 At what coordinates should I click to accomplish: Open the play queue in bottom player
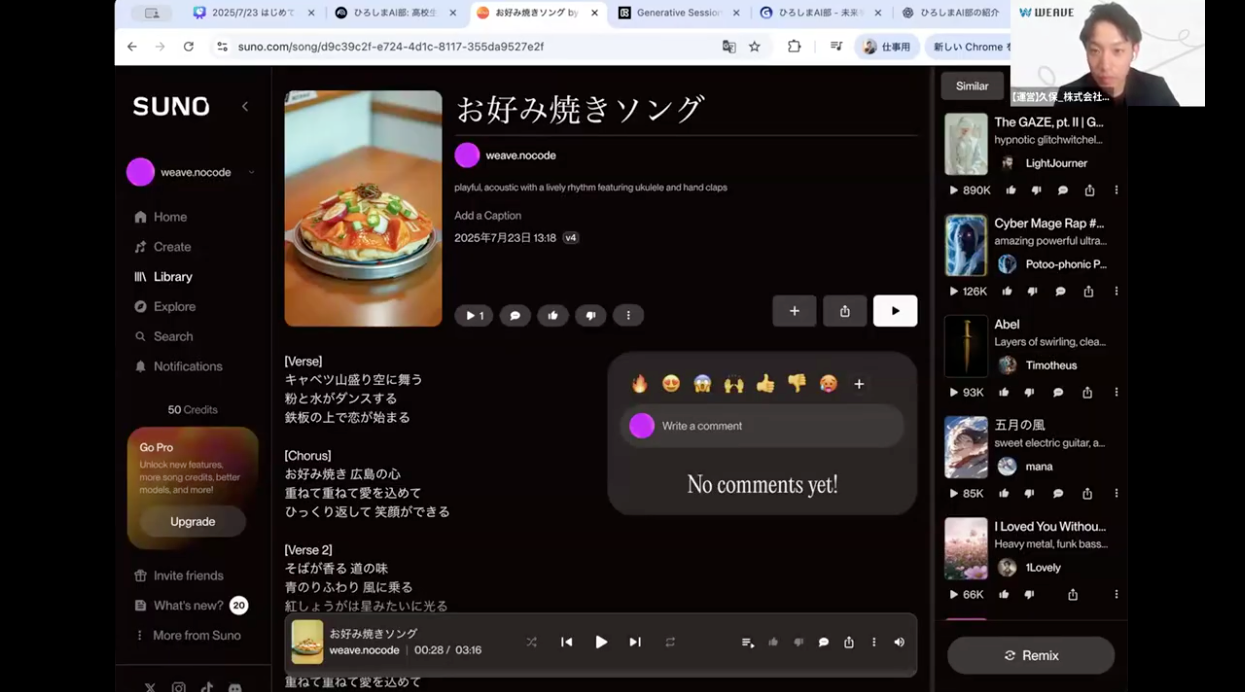pyautogui.click(x=748, y=642)
